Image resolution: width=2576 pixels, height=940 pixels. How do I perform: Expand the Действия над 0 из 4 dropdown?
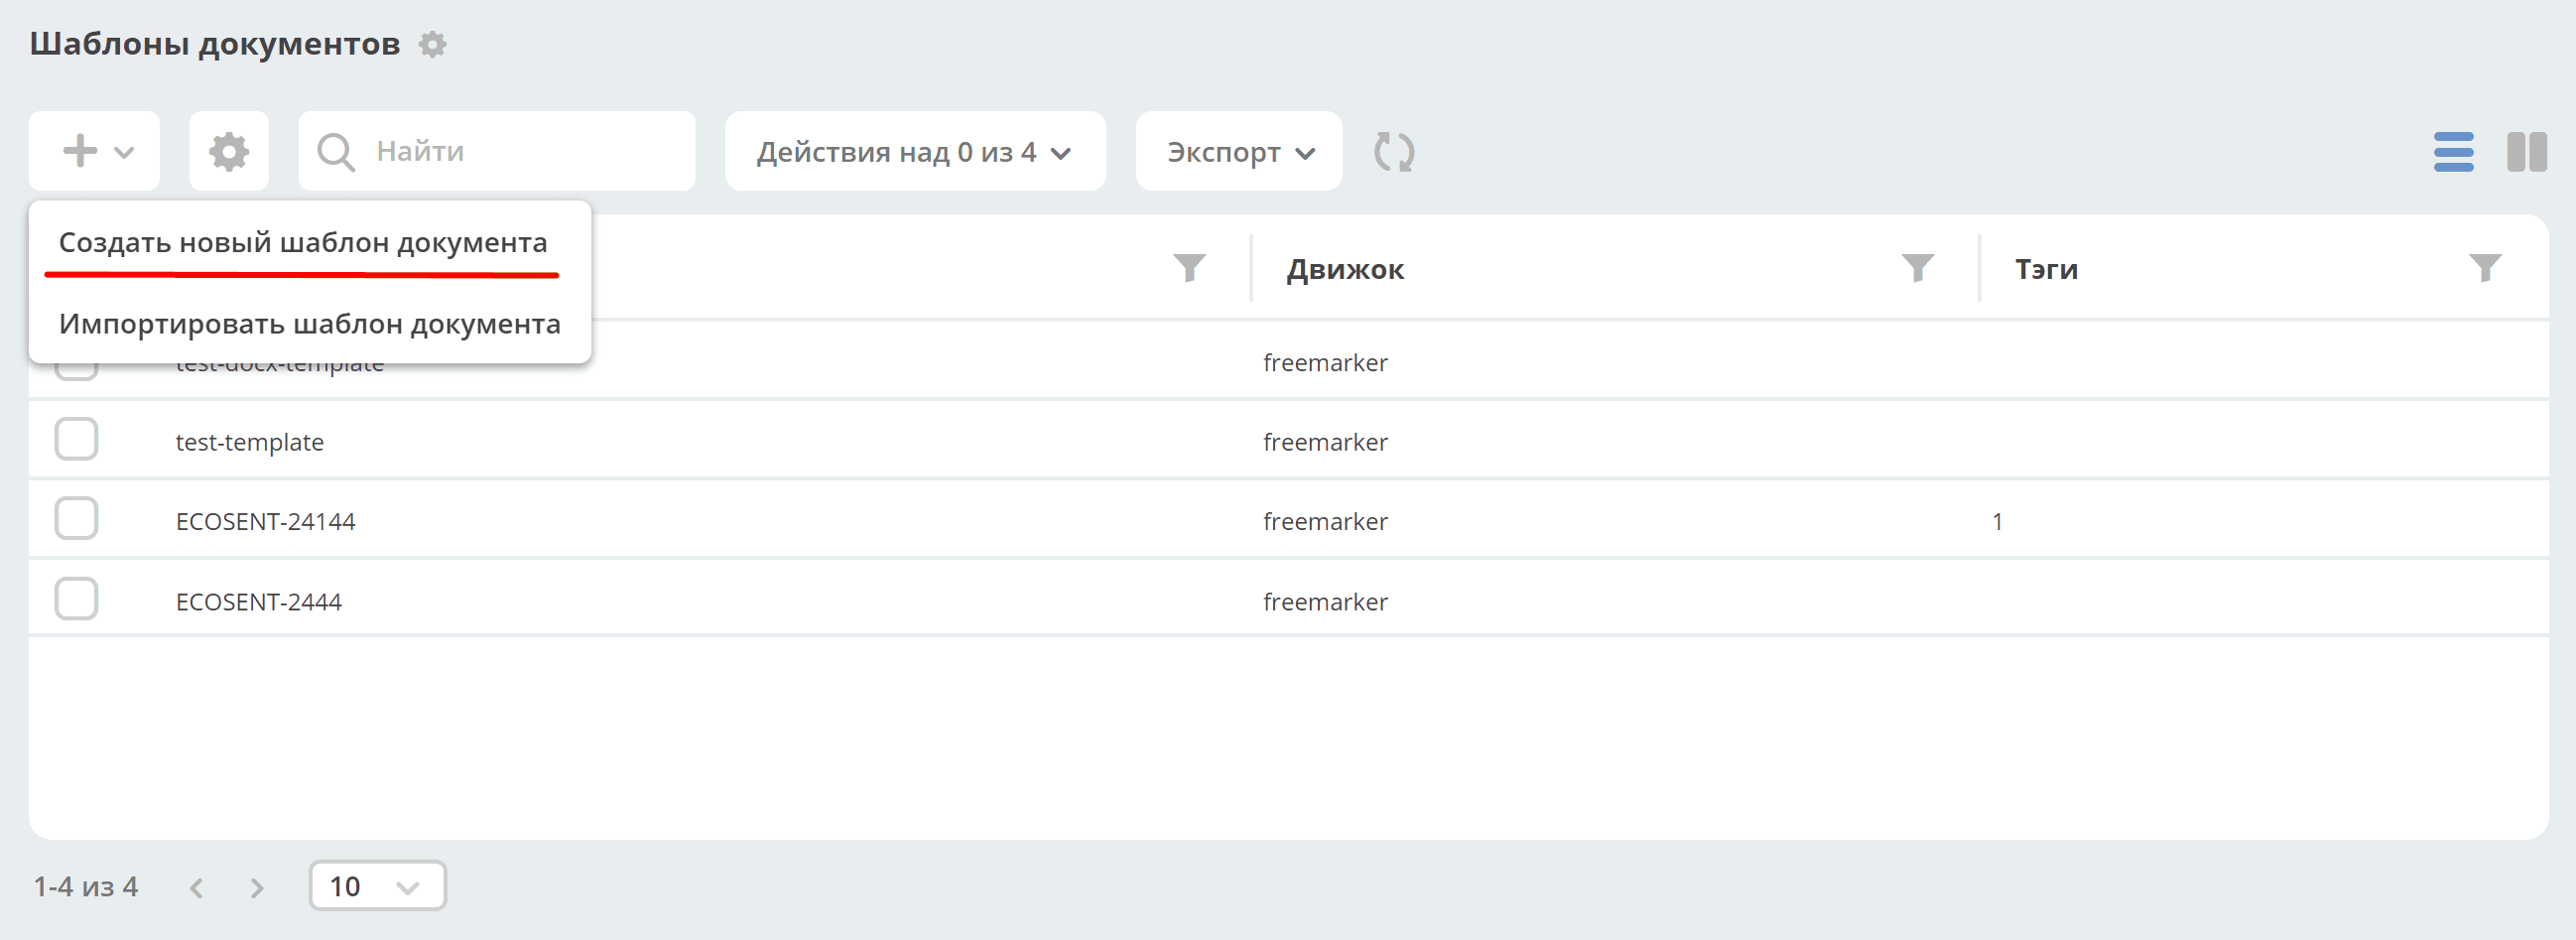[x=915, y=151]
